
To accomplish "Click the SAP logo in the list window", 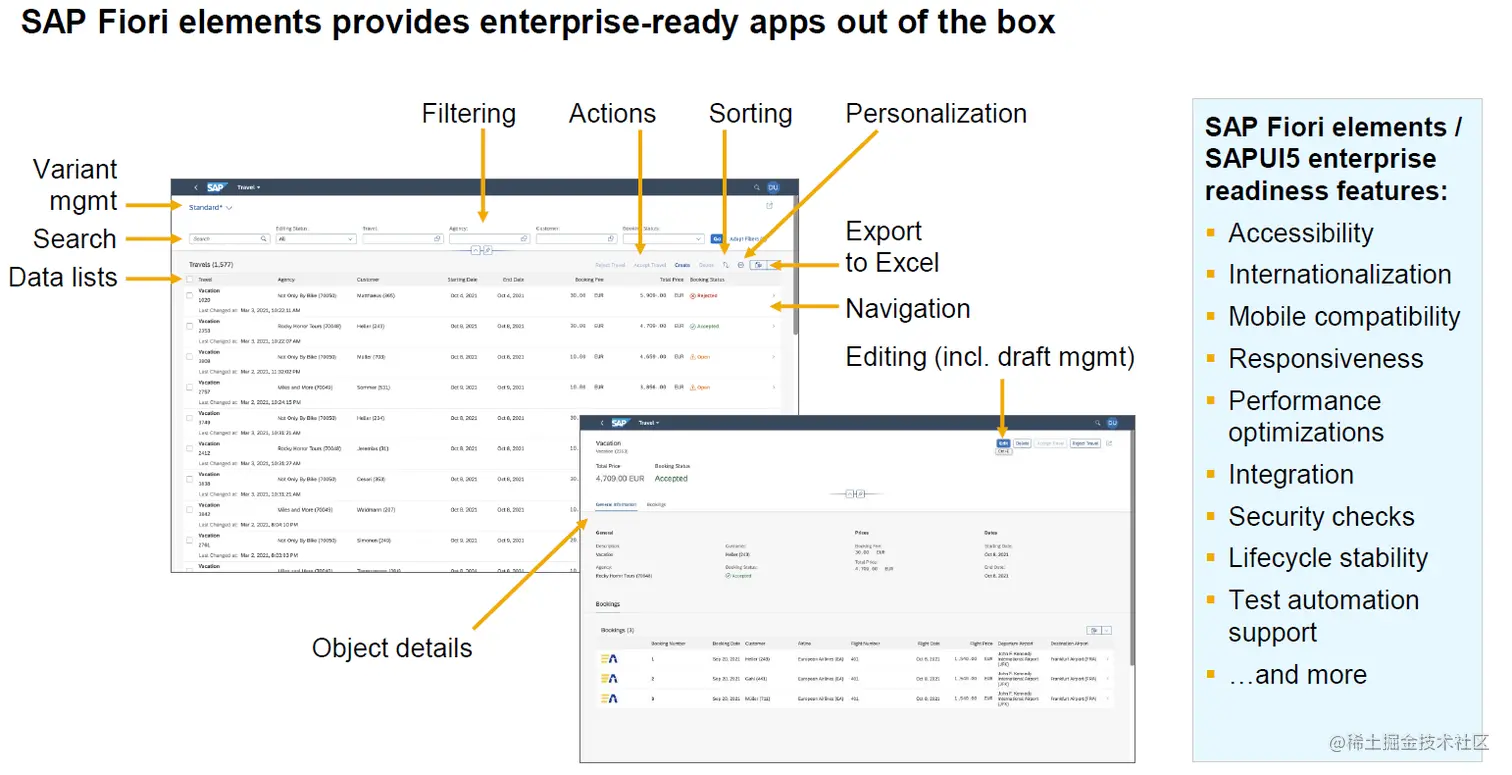I will tap(217, 187).
